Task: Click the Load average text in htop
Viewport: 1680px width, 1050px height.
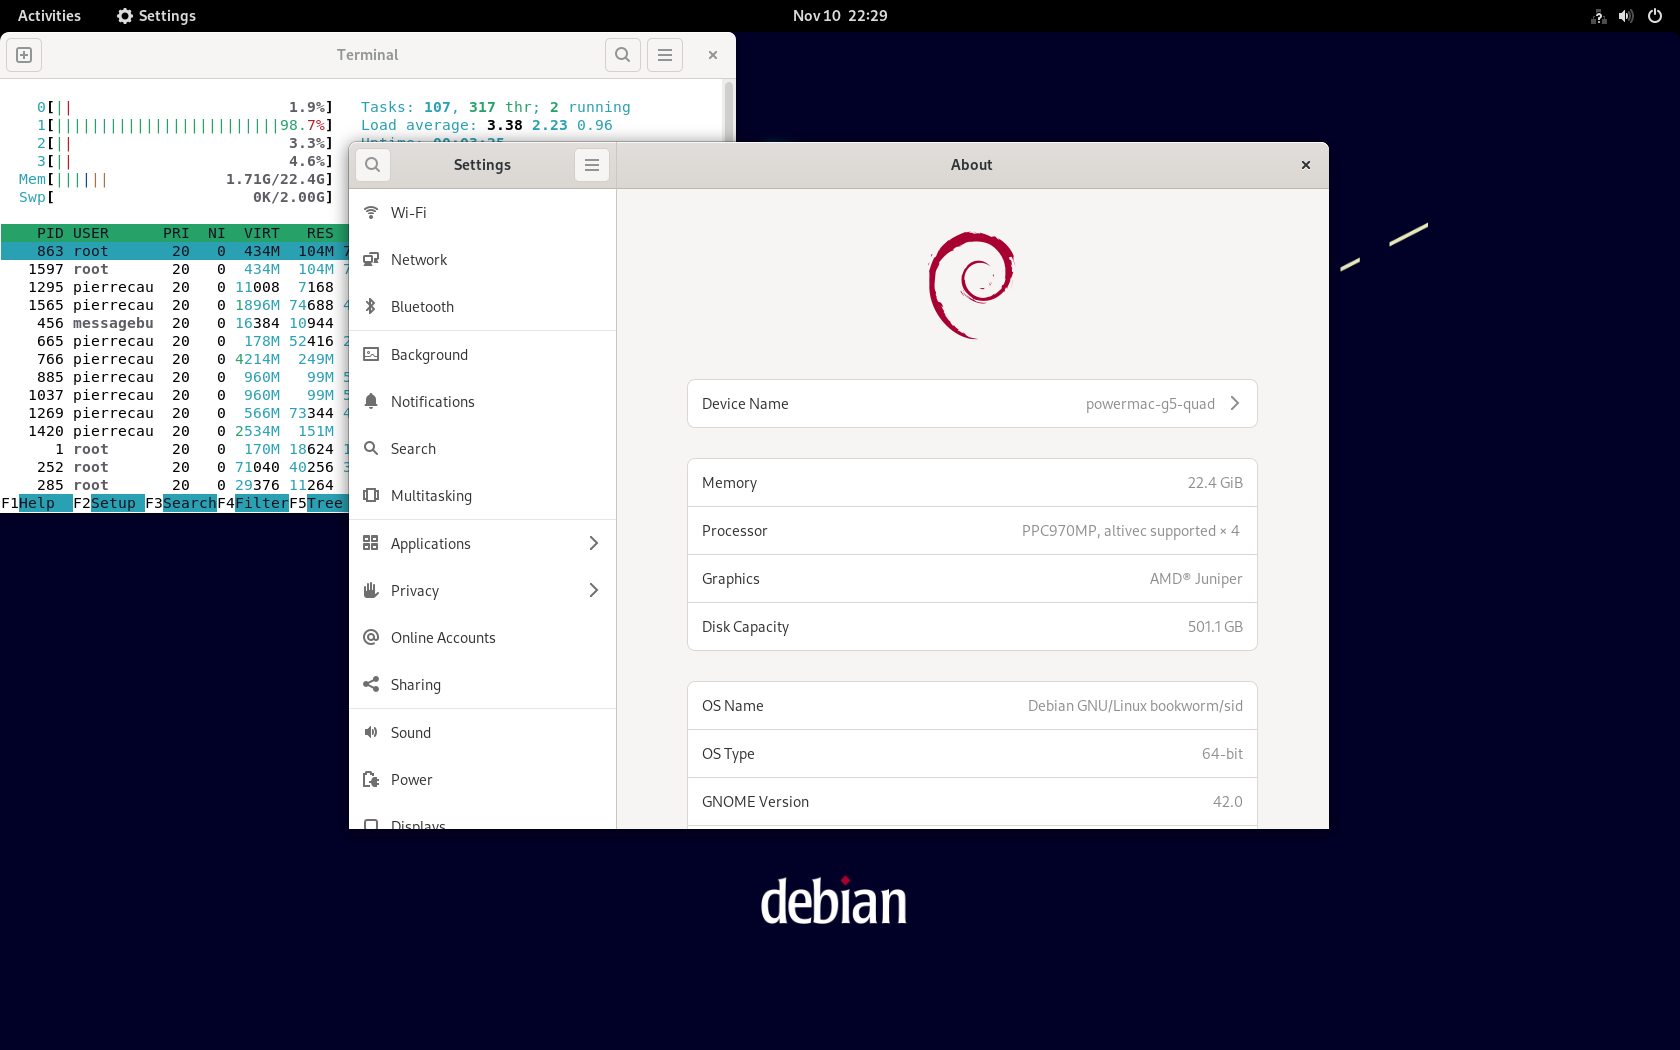Action: click(486, 125)
